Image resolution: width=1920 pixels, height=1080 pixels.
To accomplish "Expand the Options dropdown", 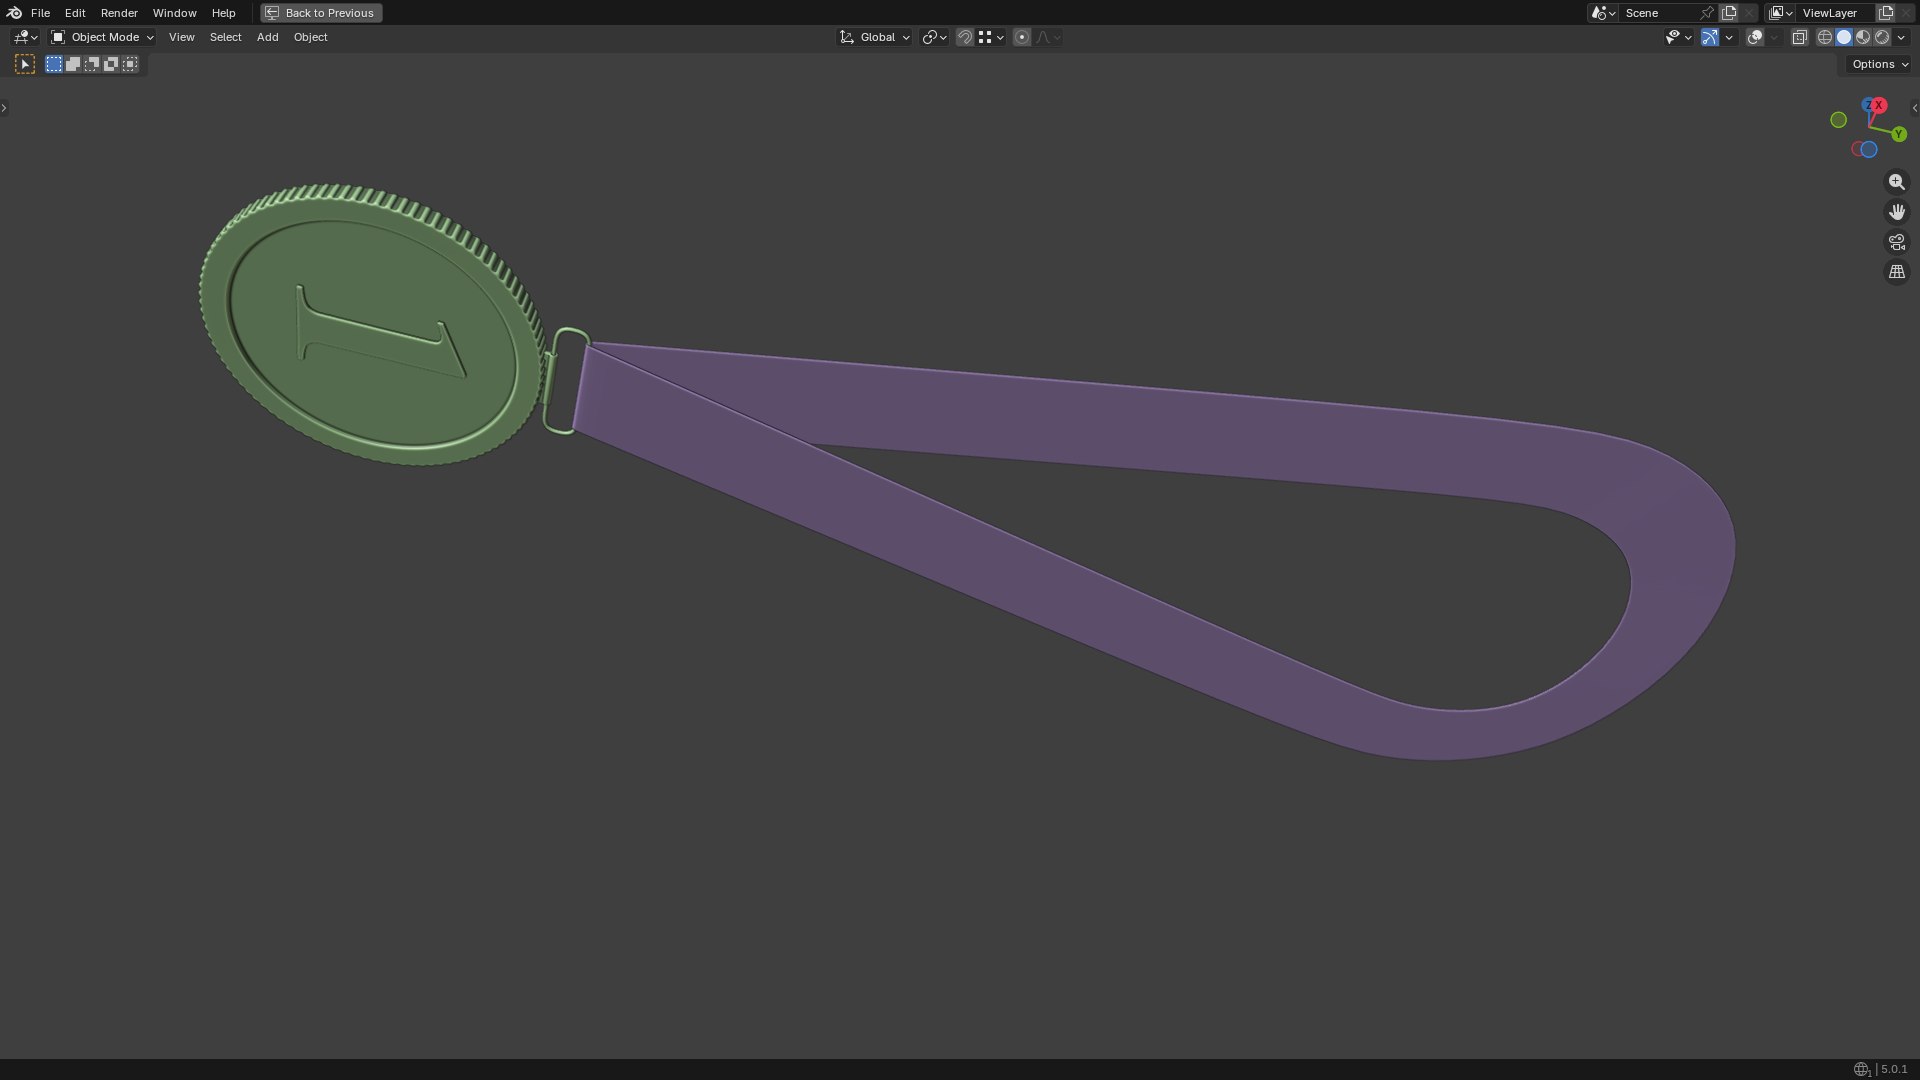I will click(x=1880, y=64).
